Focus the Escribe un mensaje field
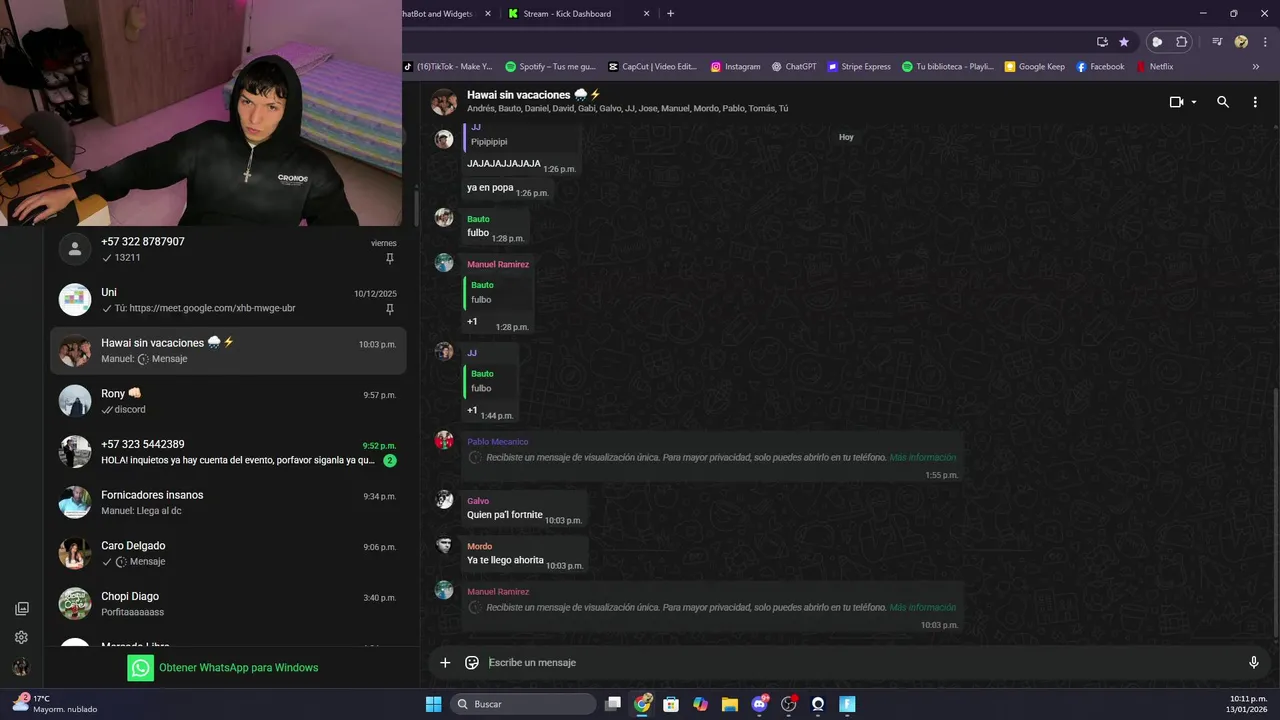The height and width of the screenshot is (720, 1280). 860,662
